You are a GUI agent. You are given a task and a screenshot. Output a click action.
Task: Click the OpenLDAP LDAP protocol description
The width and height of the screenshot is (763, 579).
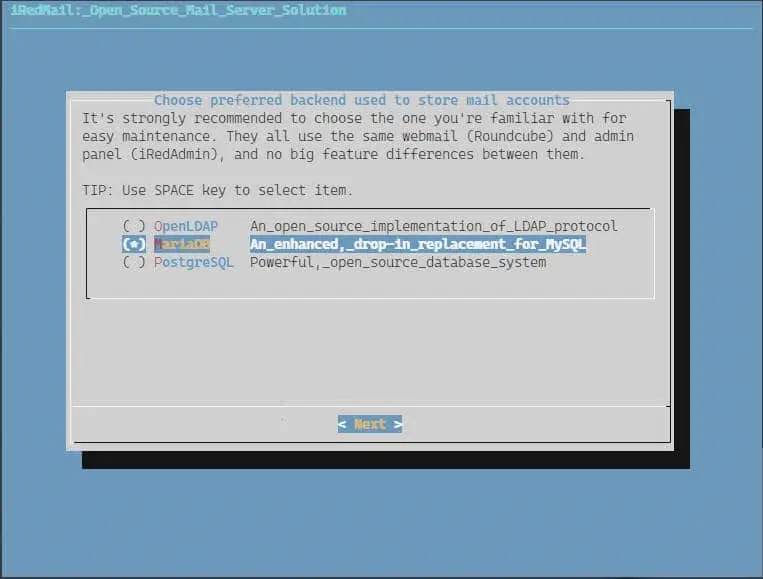pos(433,226)
